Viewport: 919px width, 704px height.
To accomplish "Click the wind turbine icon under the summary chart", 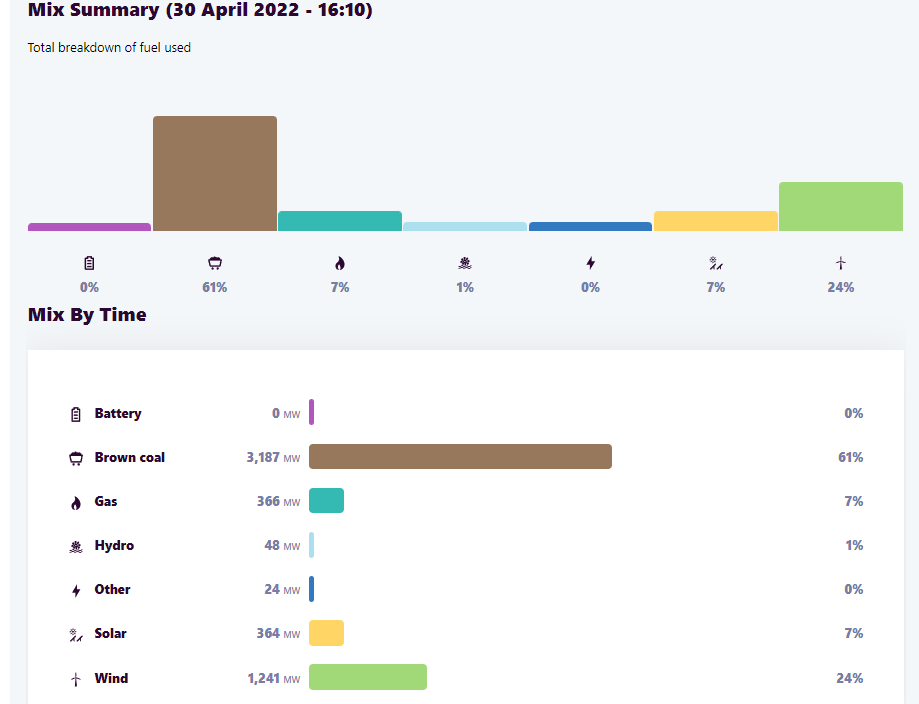I will point(840,263).
